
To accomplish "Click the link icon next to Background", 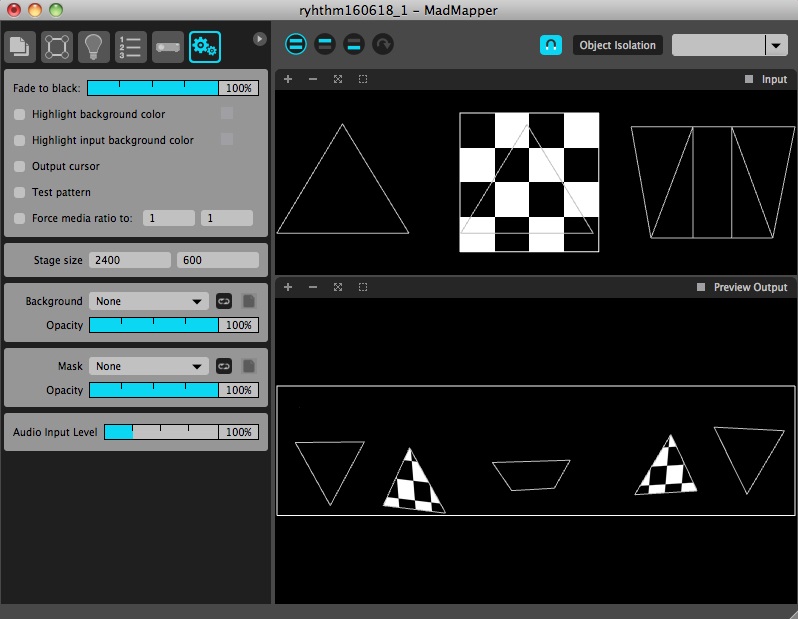I will [224, 301].
